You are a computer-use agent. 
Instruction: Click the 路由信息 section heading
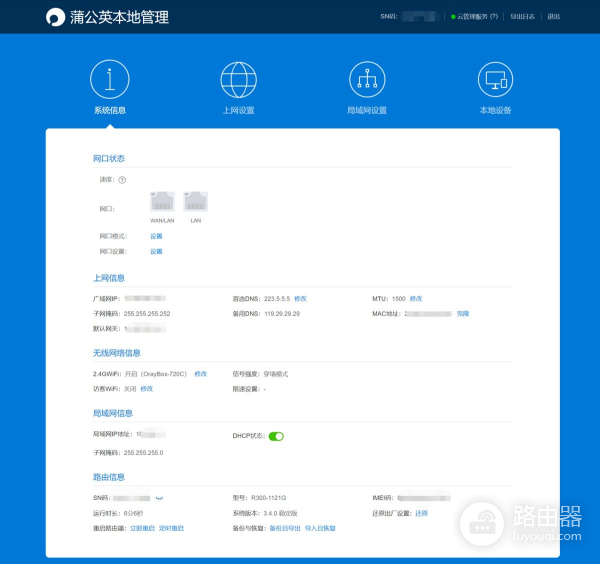[x=109, y=477]
